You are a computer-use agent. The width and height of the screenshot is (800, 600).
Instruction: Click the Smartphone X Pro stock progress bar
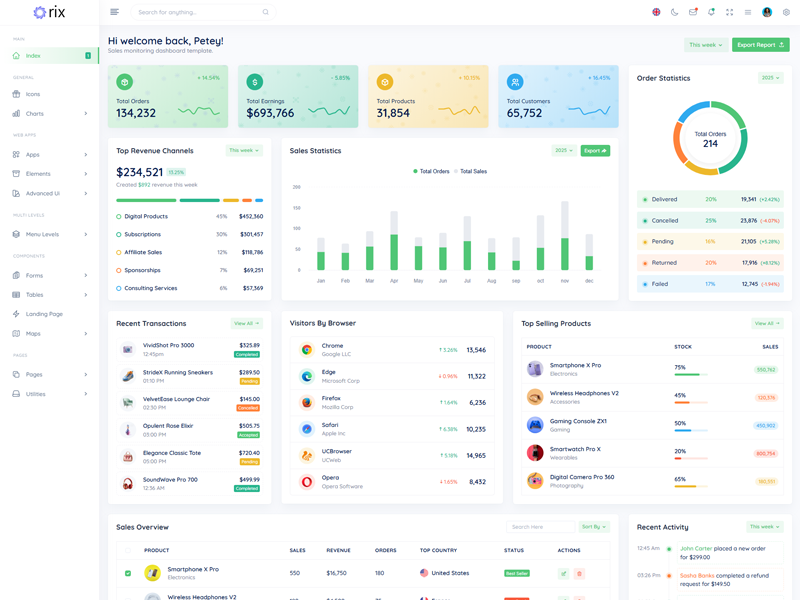point(690,375)
